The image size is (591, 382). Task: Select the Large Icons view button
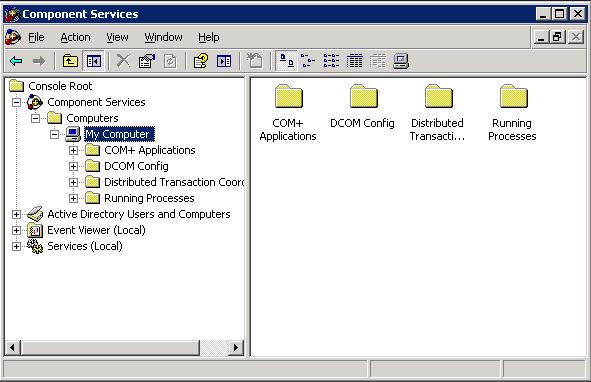coord(286,61)
